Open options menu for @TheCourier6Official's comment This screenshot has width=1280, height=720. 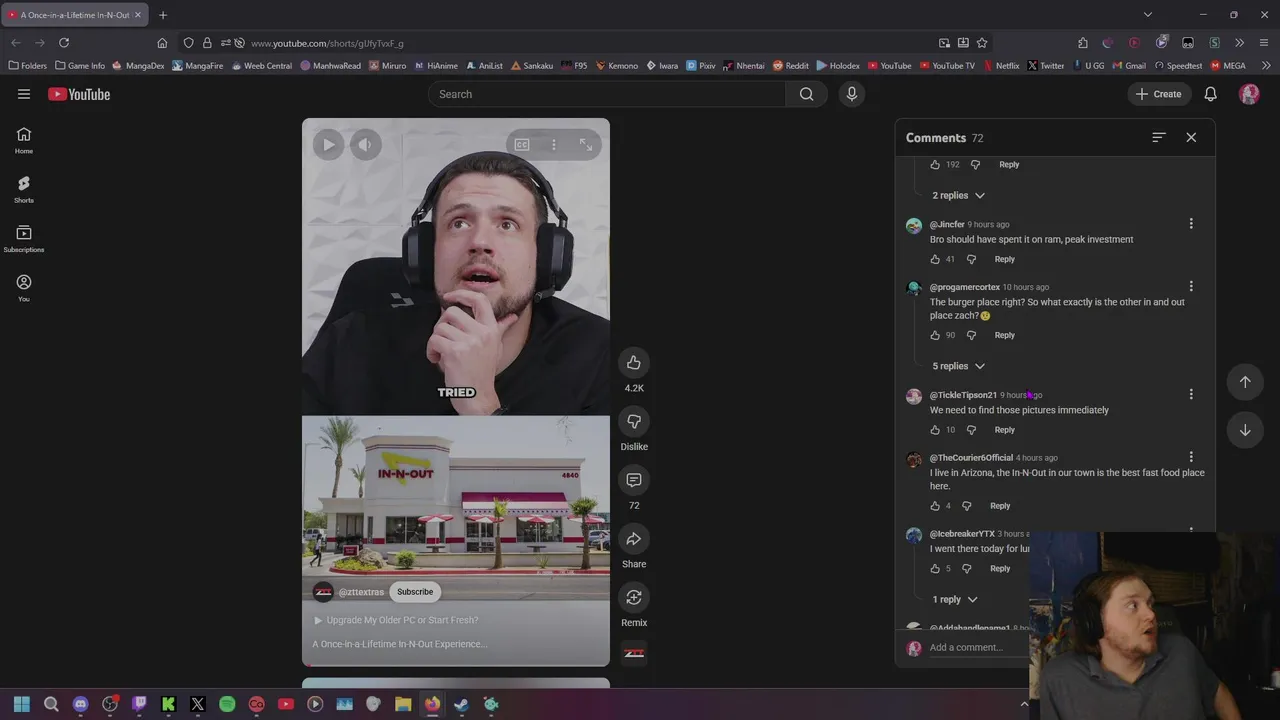(1191, 458)
